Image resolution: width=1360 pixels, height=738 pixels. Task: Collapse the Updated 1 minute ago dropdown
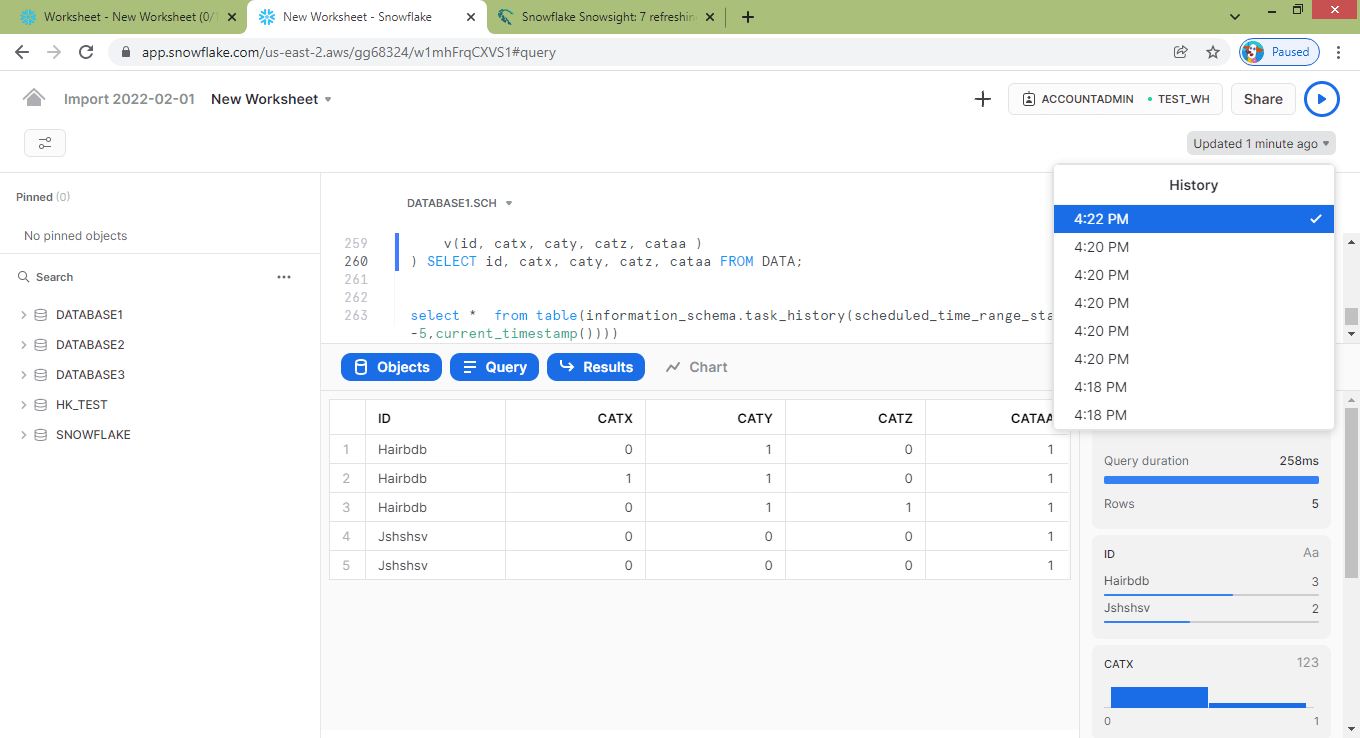(1261, 144)
